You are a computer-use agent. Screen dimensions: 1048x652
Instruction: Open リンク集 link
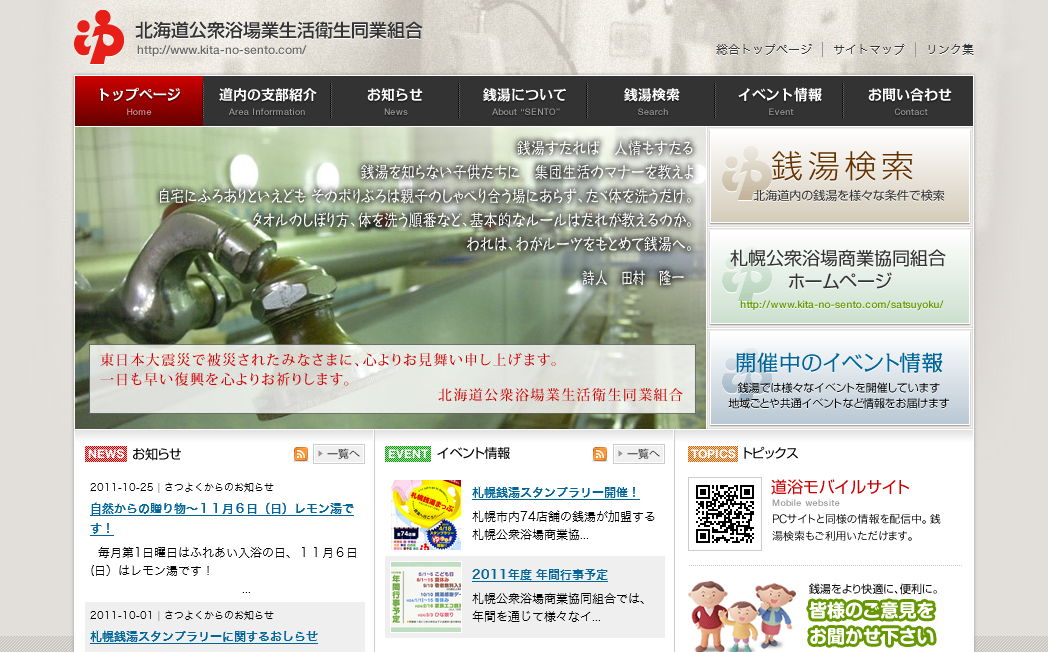[x=950, y=49]
